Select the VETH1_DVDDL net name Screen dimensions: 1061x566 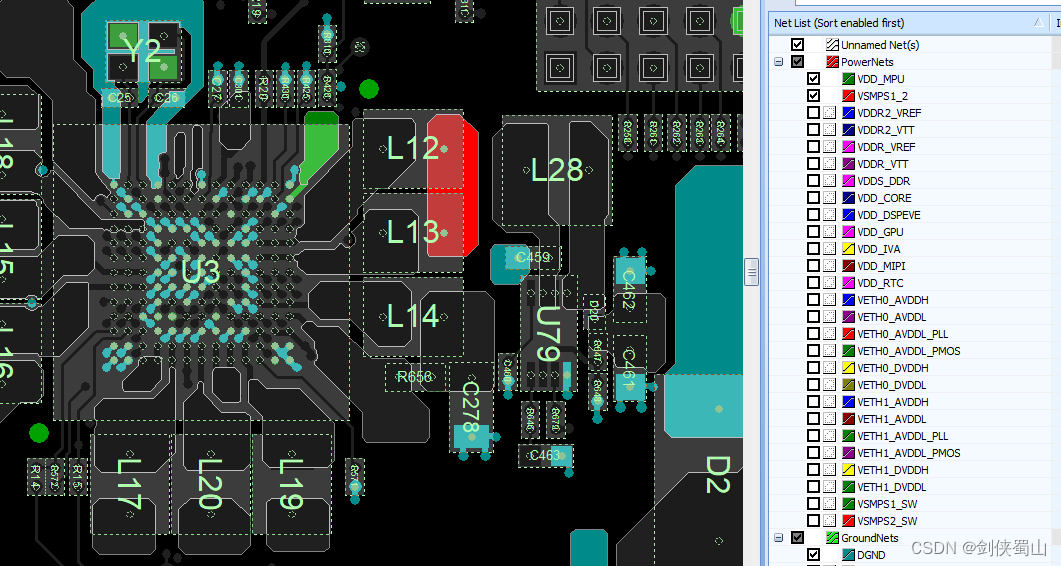tap(892, 487)
